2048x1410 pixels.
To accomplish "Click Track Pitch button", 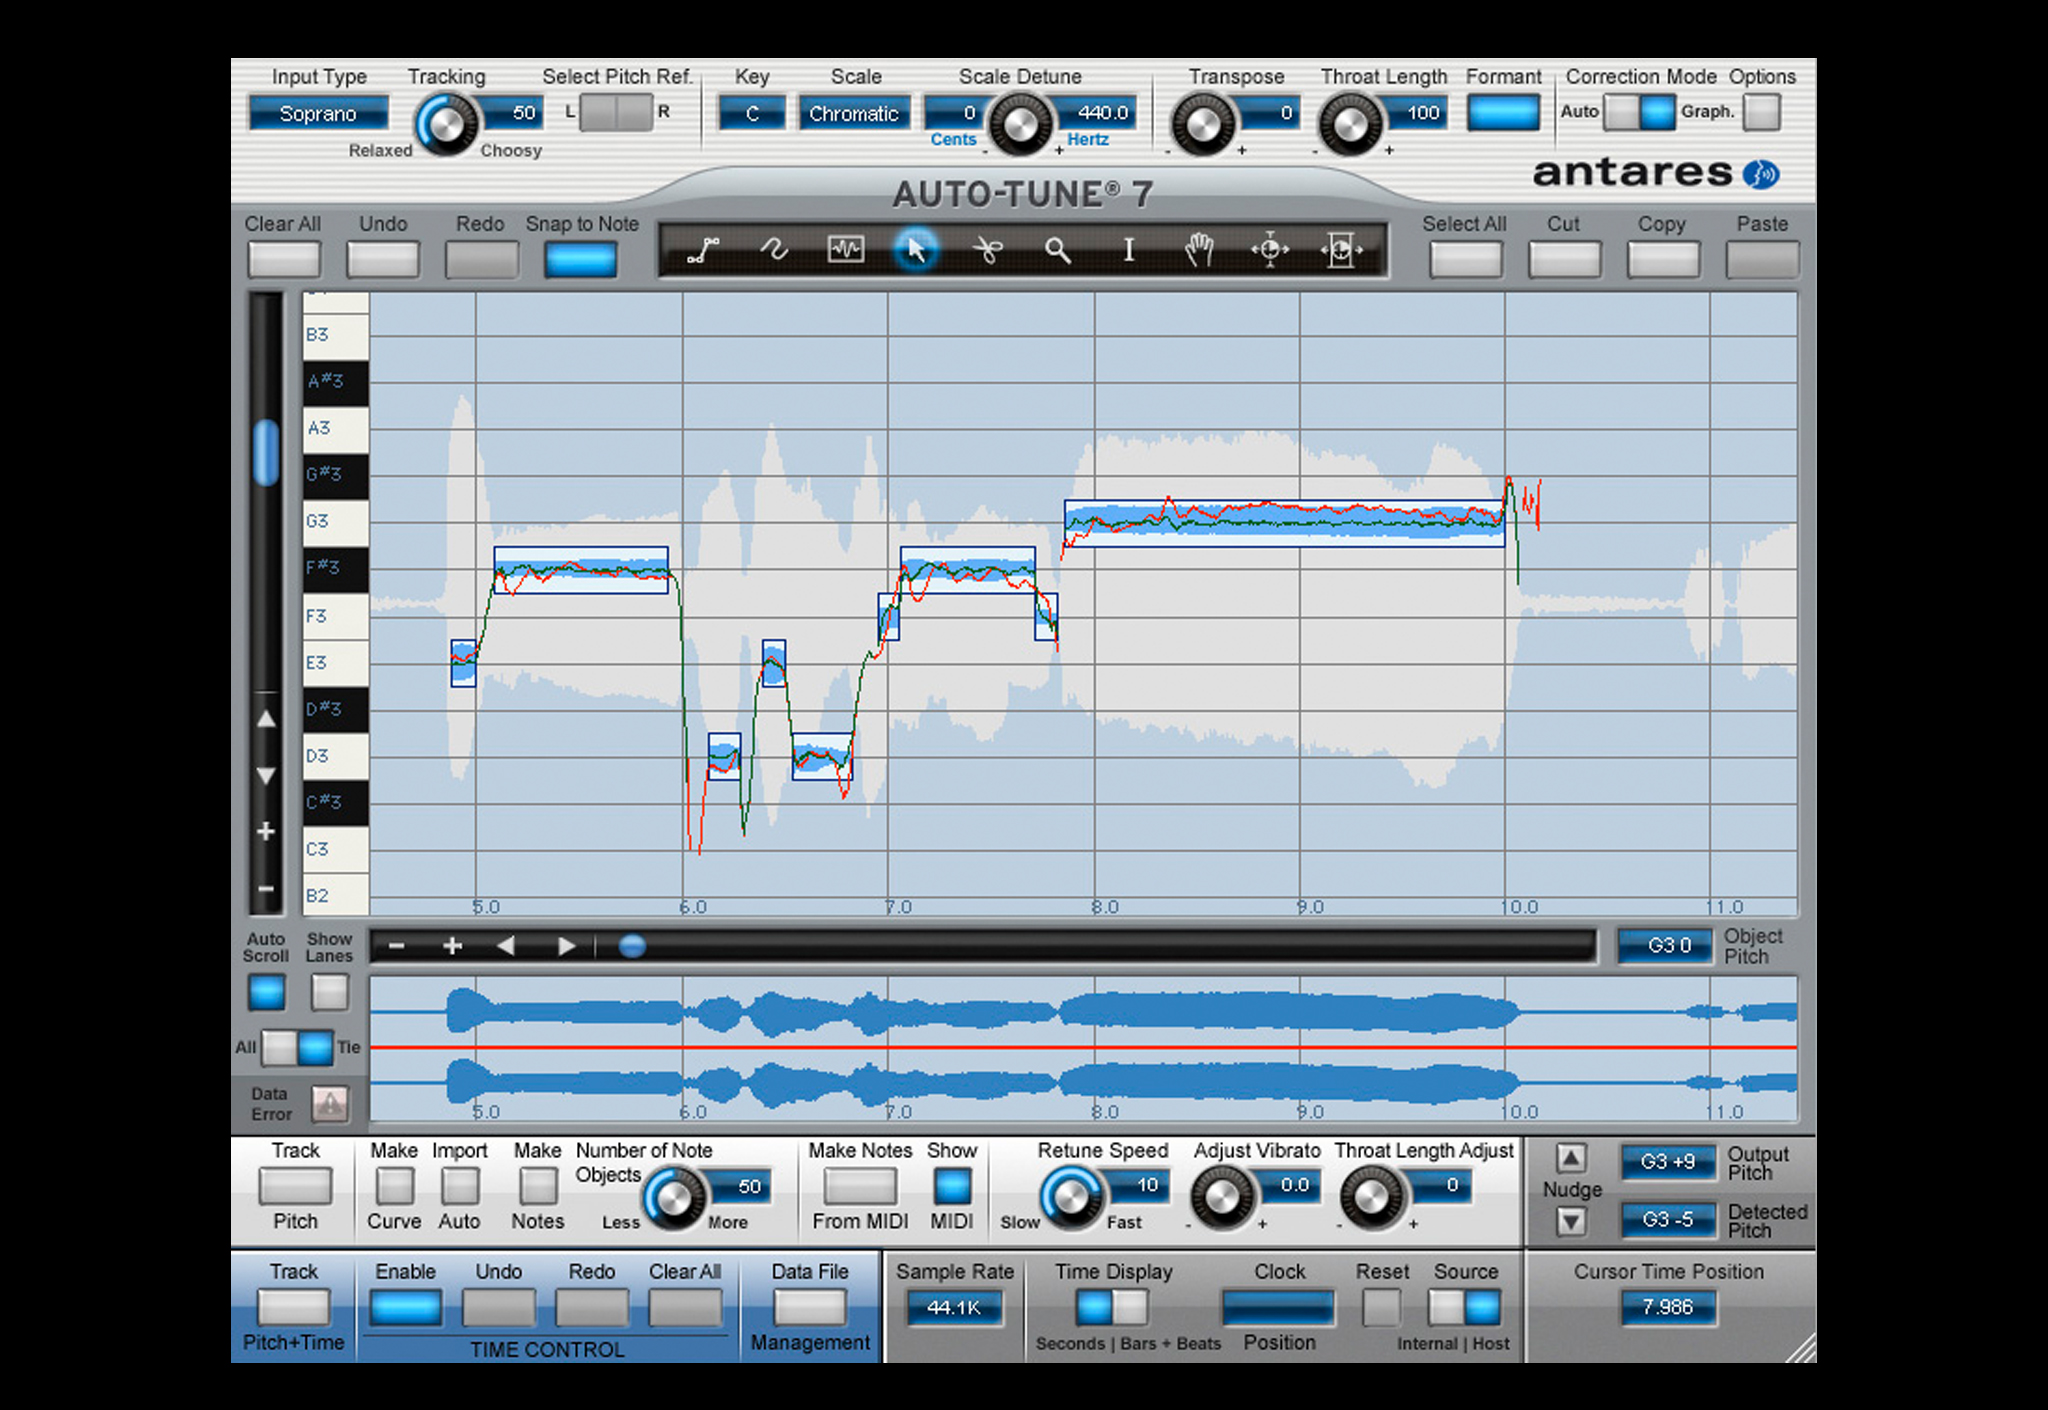I will [295, 1187].
